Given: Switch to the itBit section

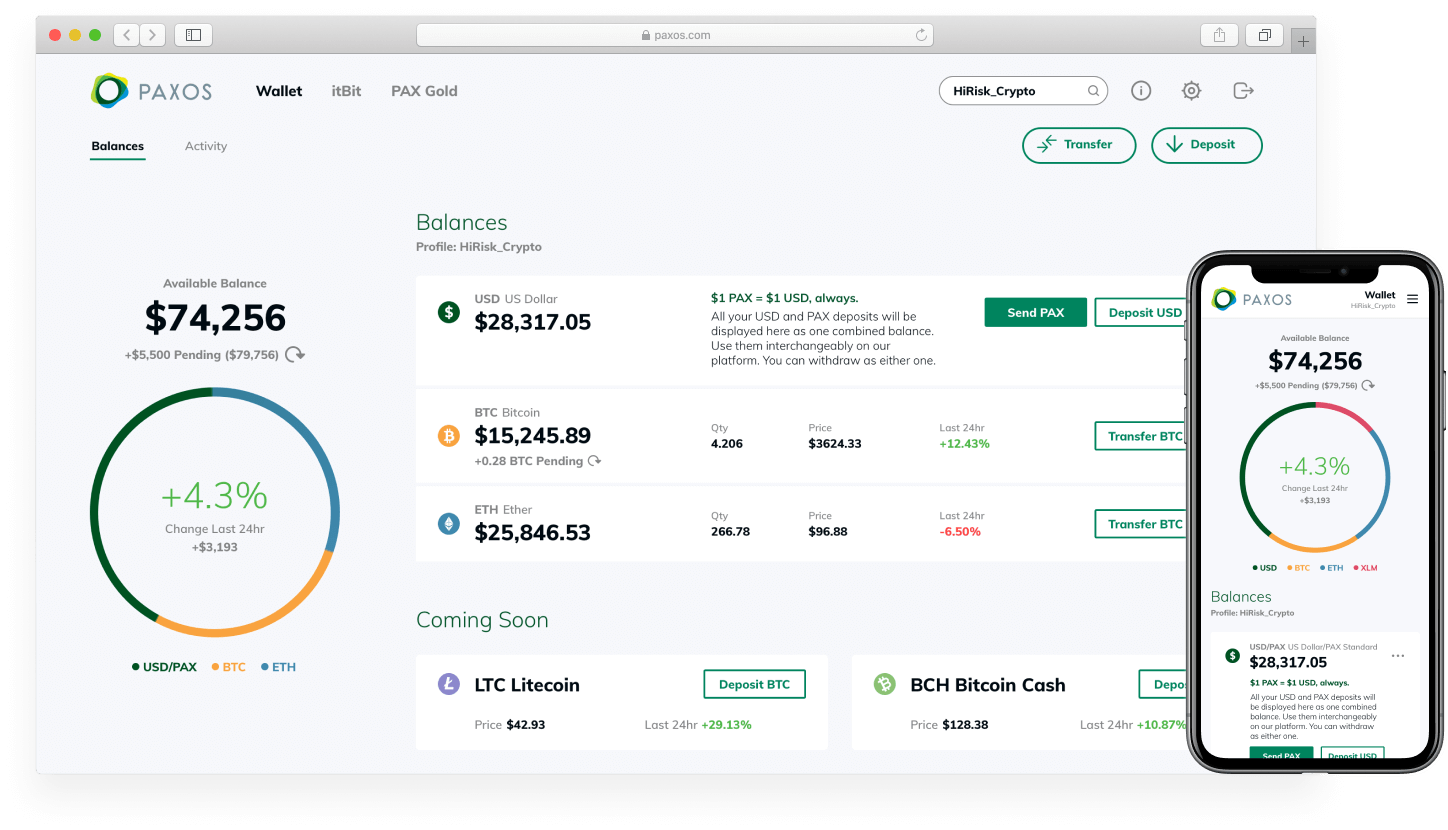Looking at the screenshot, I should coord(346,91).
